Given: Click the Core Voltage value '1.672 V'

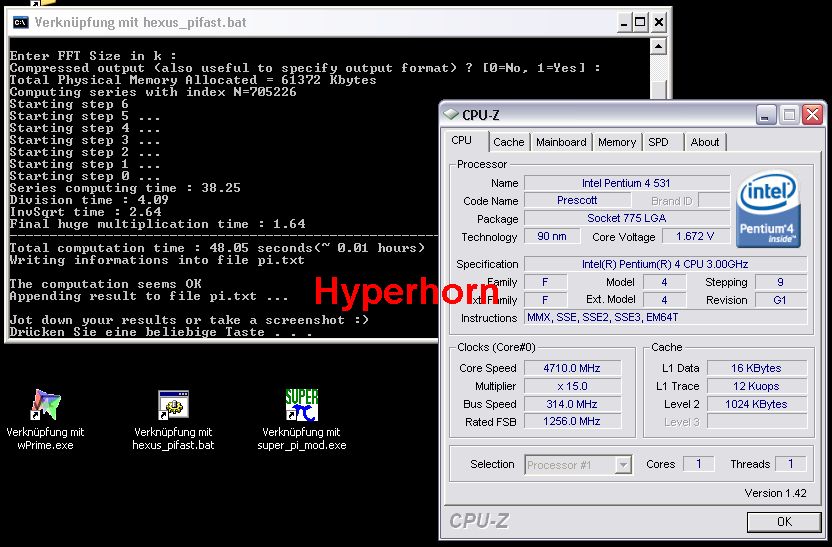Looking at the screenshot, I should 696,236.
